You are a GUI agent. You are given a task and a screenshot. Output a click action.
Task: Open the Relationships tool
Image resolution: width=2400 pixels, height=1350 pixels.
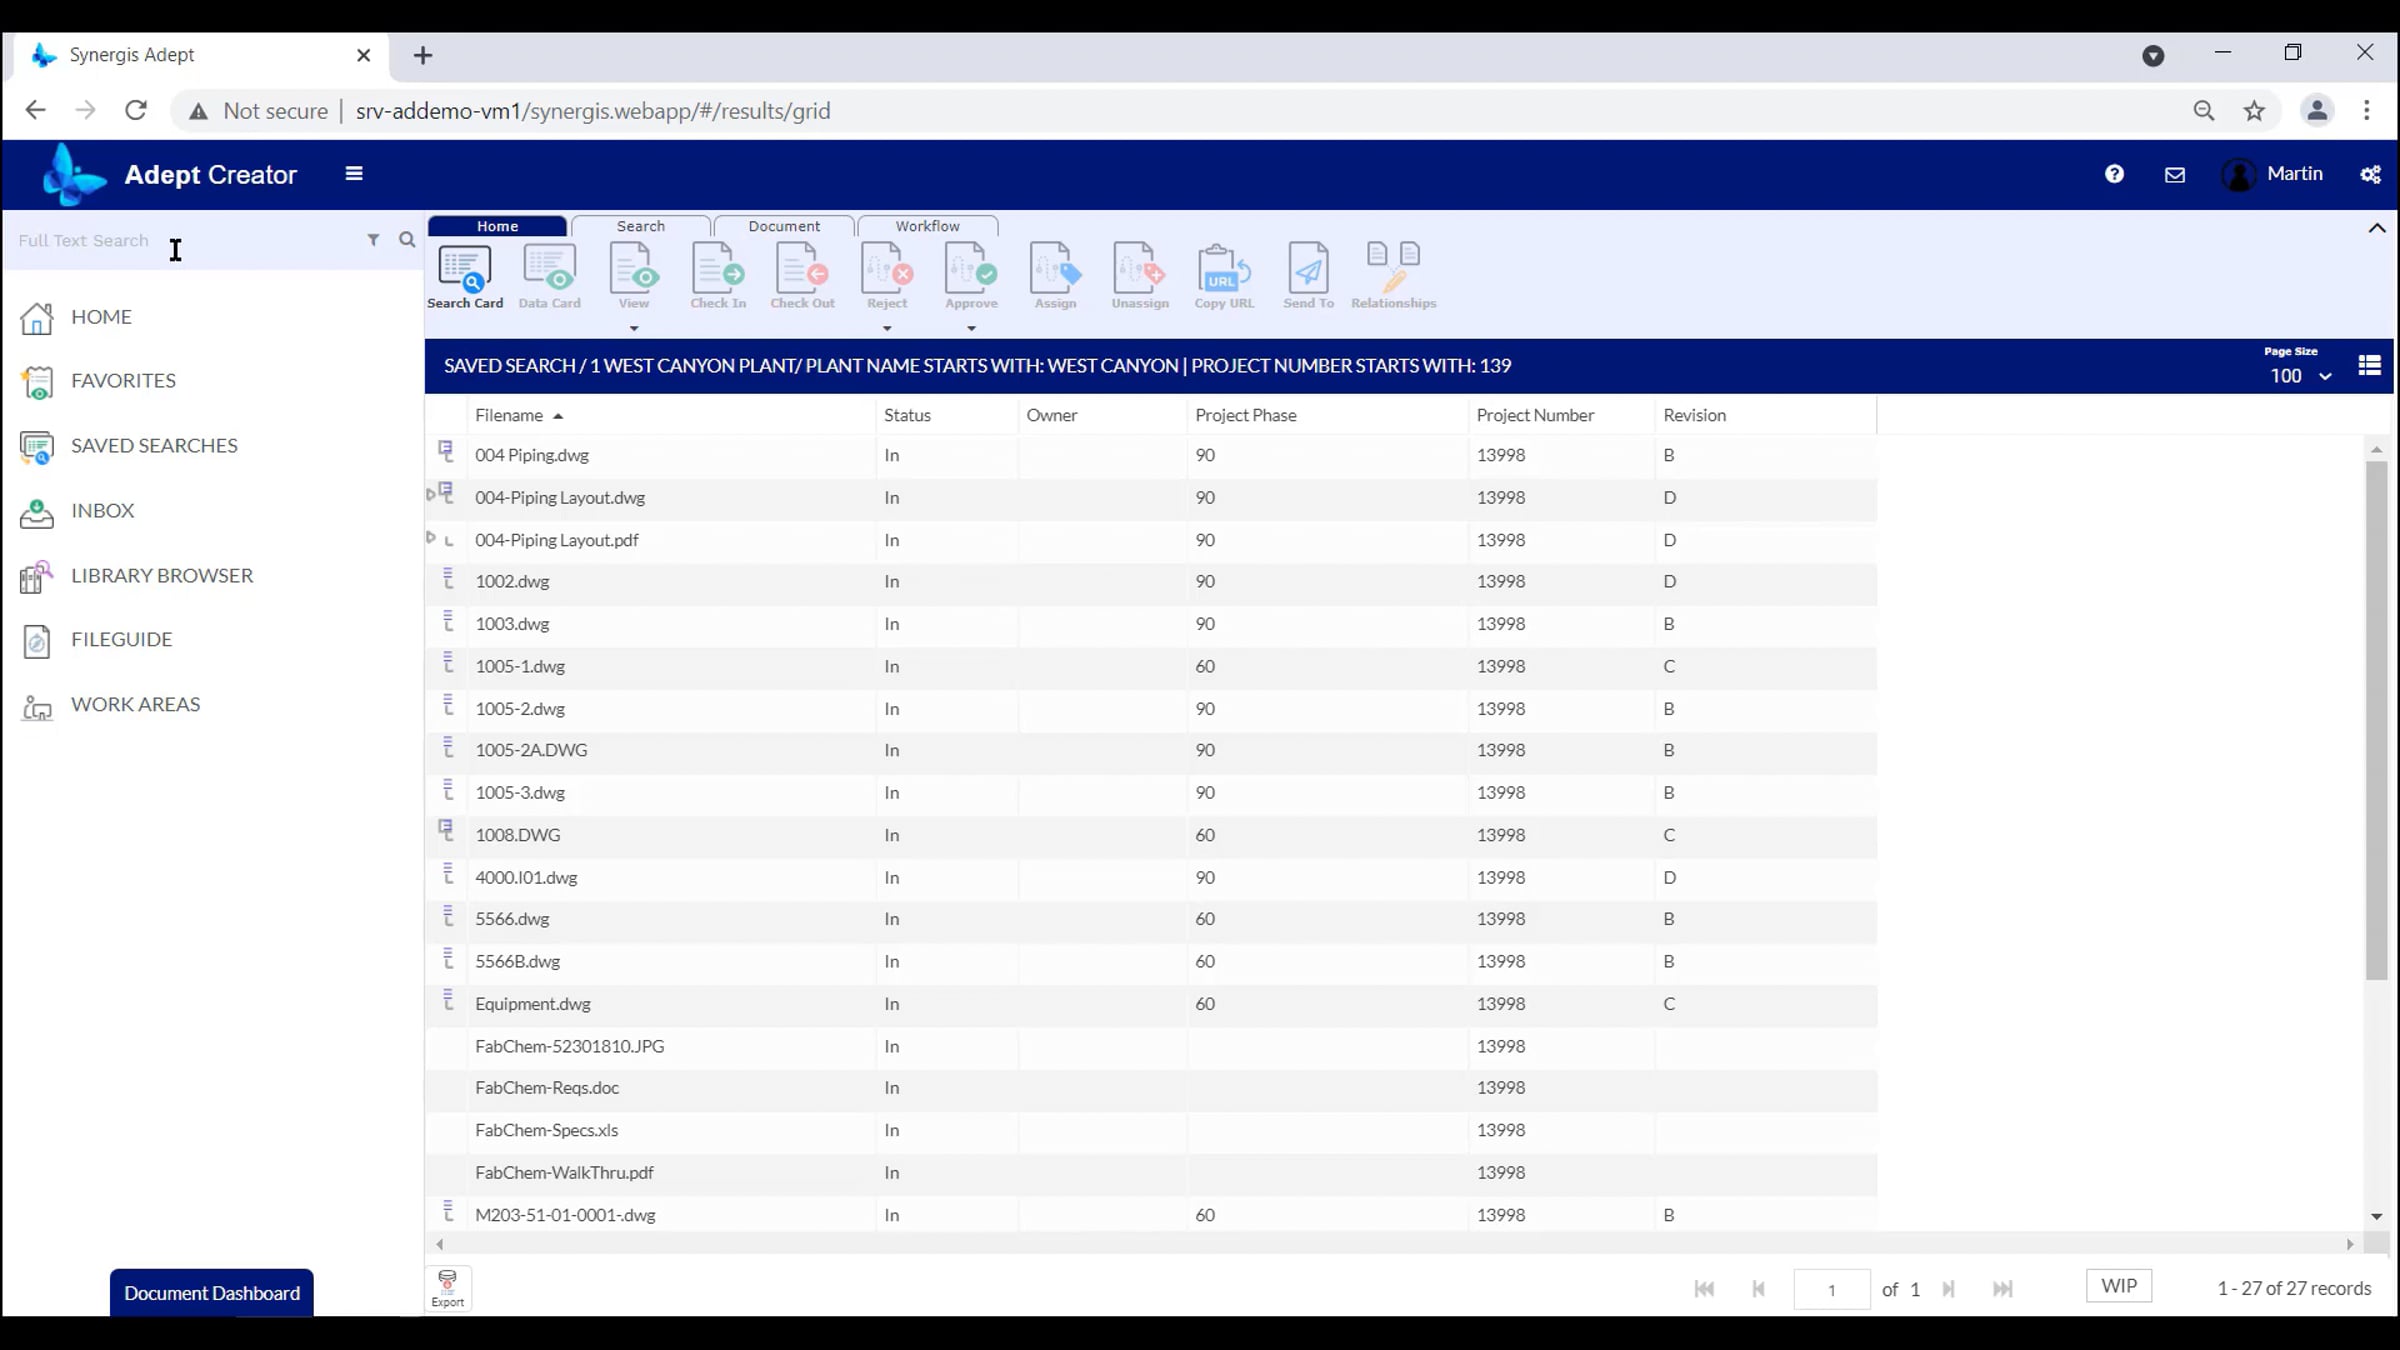coord(1393,276)
